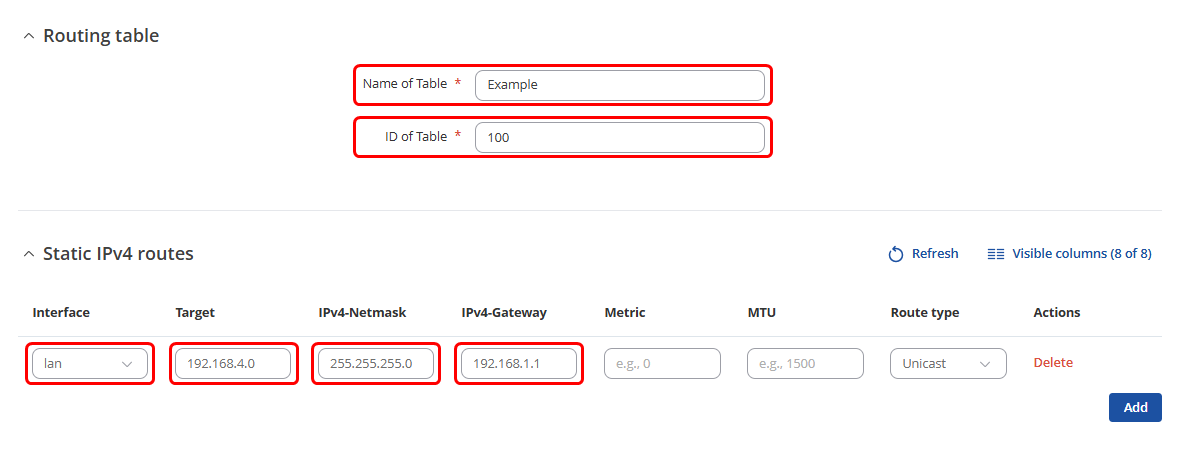Focus the Target address input
The image size is (1183, 455).
tap(233, 364)
